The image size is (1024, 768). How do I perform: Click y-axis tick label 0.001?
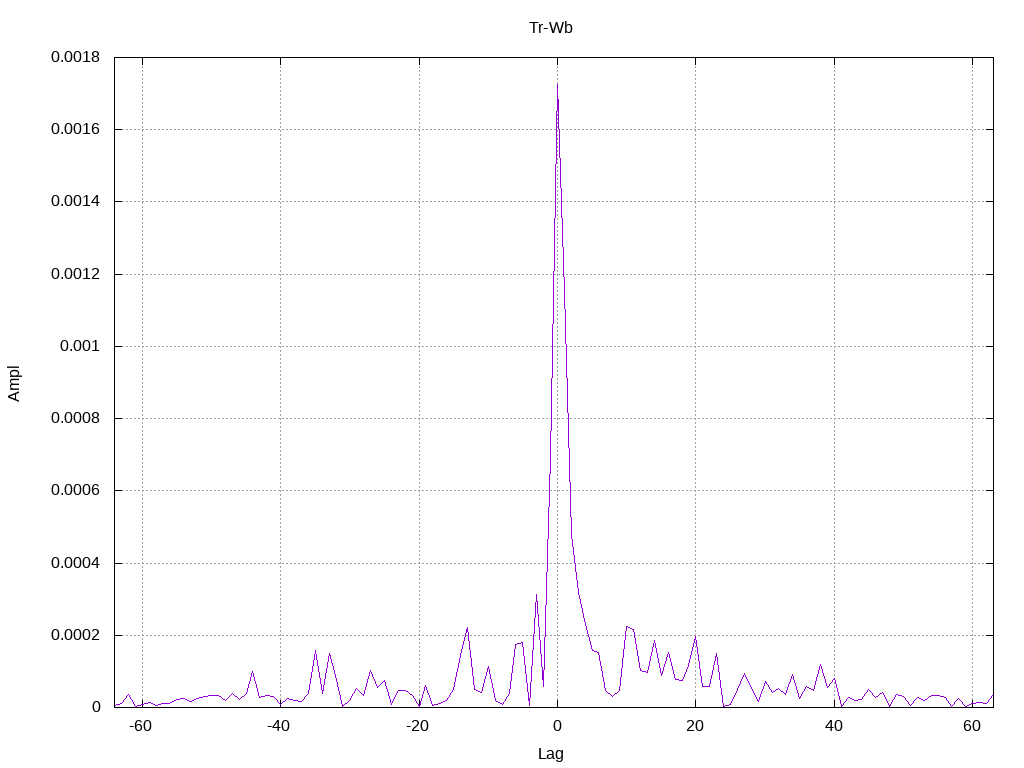[x=80, y=346]
